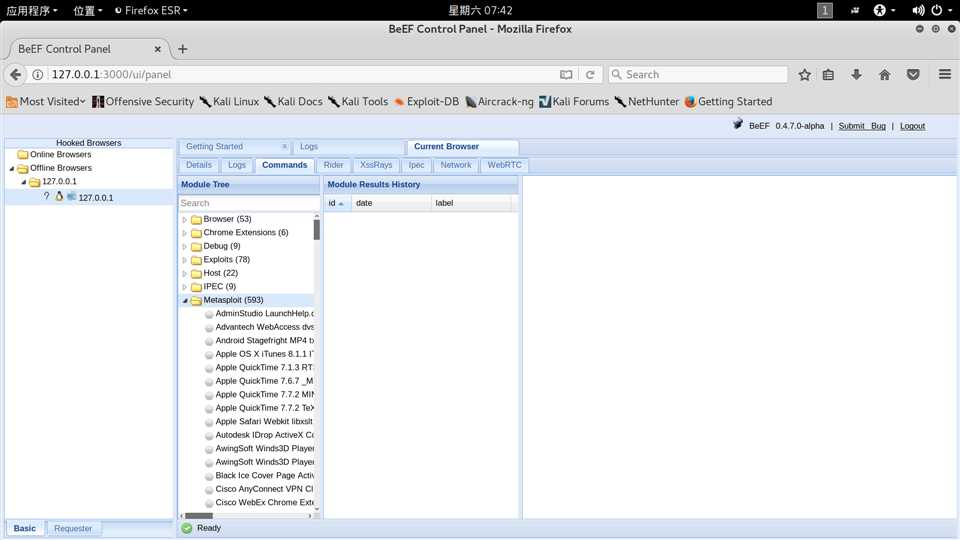Open the Firefox ESR app menu
Viewport: 960px width, 540px height.
[x=151, y=10]
